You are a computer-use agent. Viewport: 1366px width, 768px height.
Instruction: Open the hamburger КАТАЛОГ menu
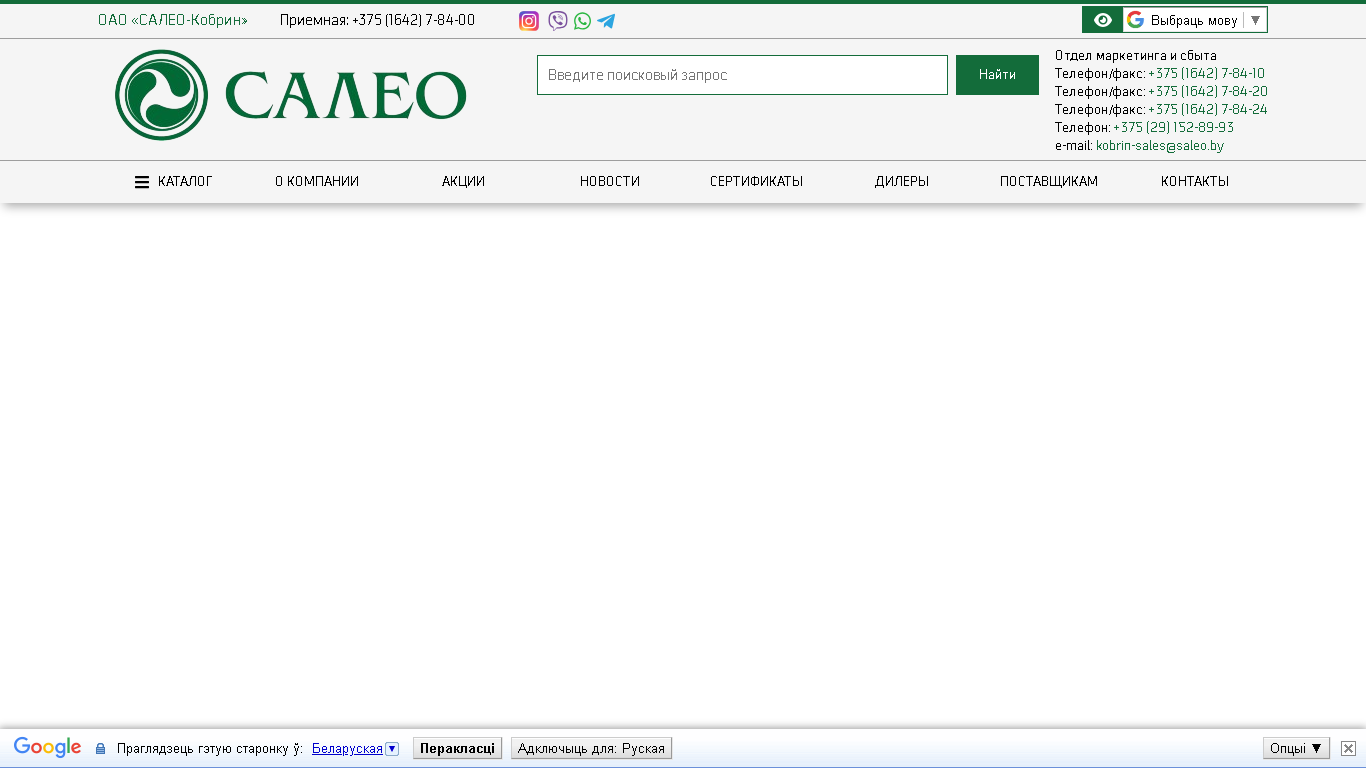[x=174, y=182]
